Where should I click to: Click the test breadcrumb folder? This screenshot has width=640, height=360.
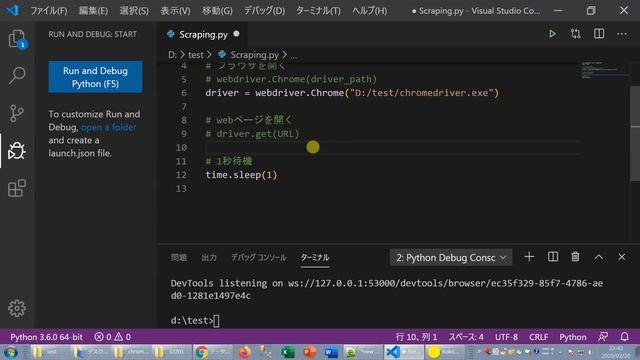point(196,55)
